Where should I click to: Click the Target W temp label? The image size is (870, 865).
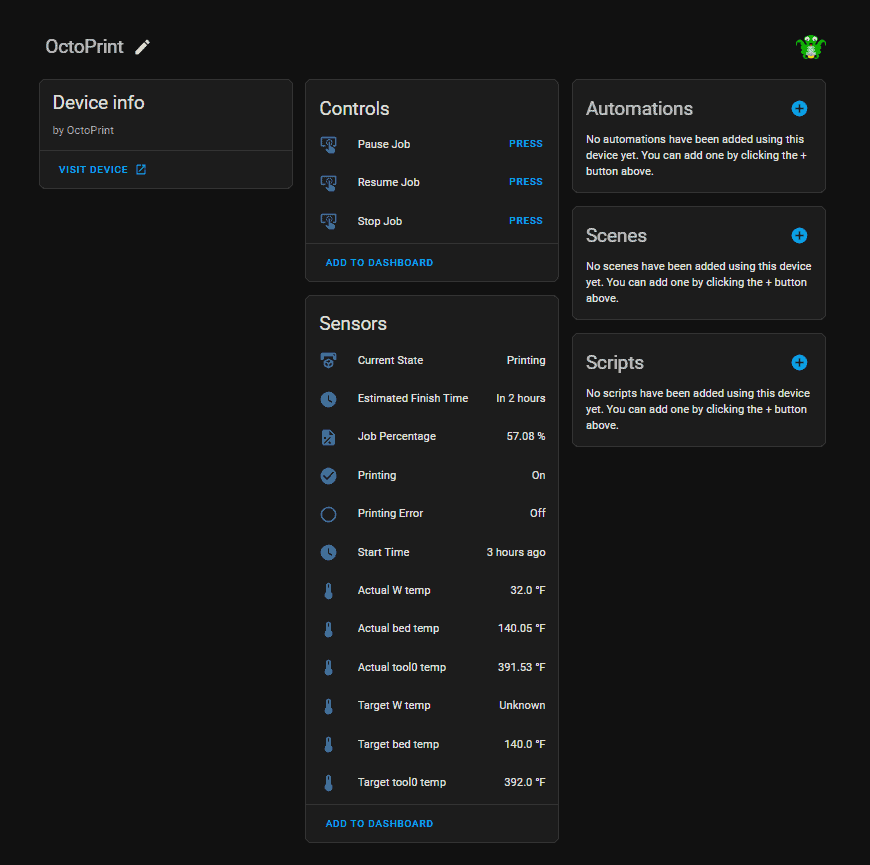tap(394, 706)
